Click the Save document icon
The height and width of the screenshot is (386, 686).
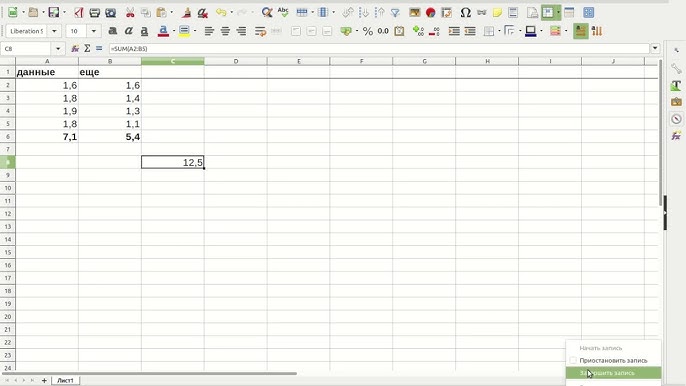53,13
